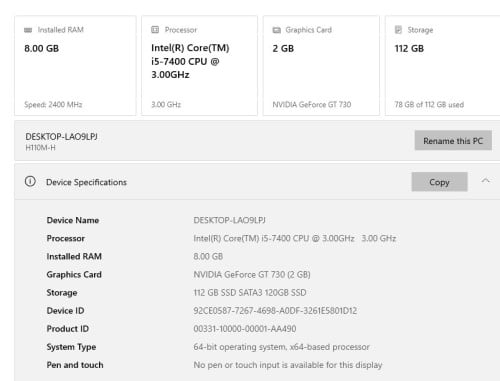The image size is (500, 381).
Task: Collapse the Device Specifications section chevron
Action: (486, 181)
